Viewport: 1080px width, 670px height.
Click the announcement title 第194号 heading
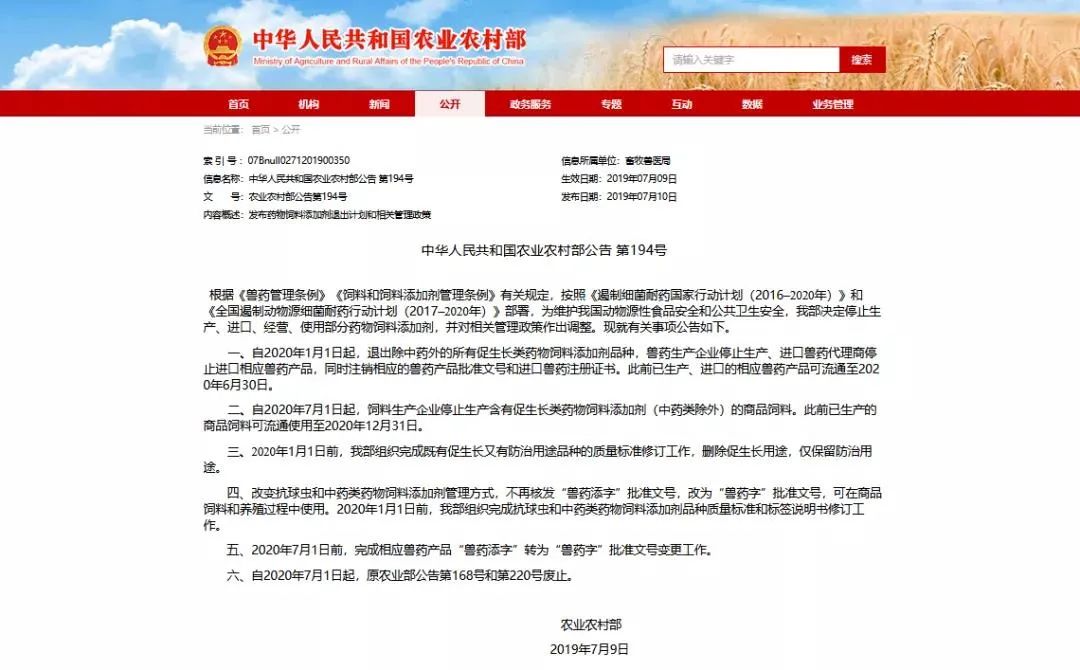coord(544,250)
